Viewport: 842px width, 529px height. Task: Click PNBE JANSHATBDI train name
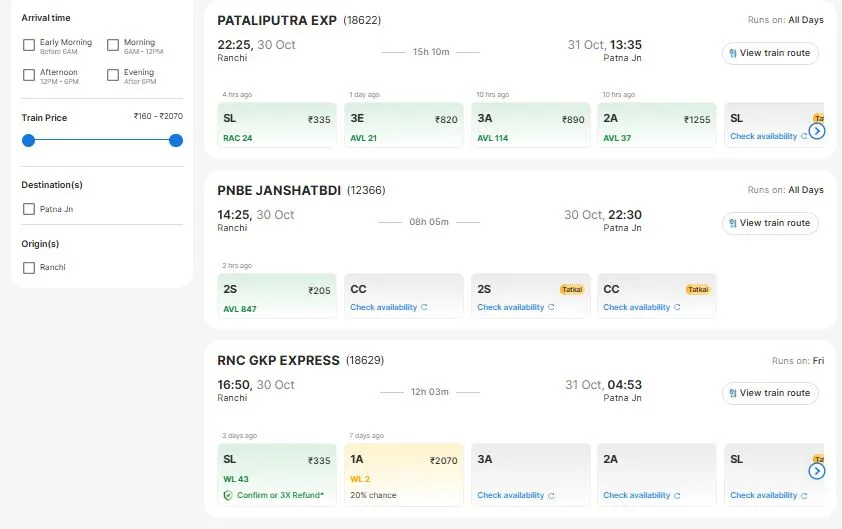279,191
